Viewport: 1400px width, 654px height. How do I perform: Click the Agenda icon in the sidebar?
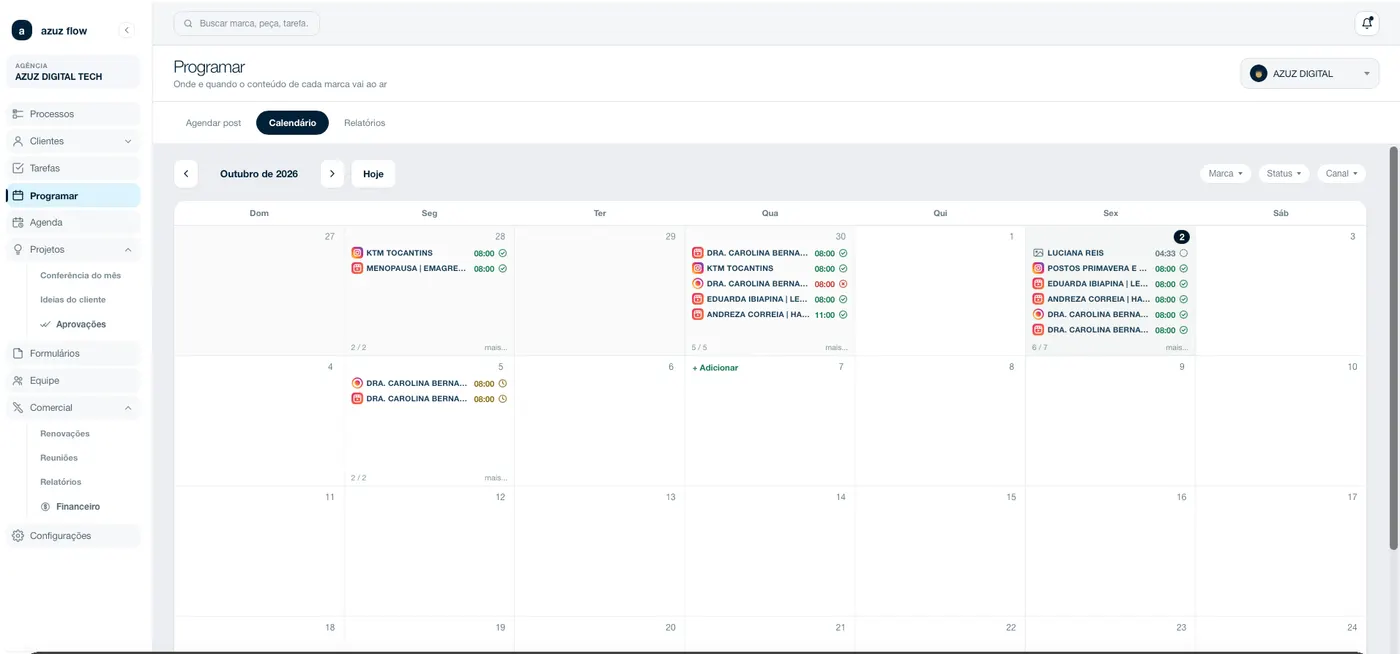tap(18, 222)
